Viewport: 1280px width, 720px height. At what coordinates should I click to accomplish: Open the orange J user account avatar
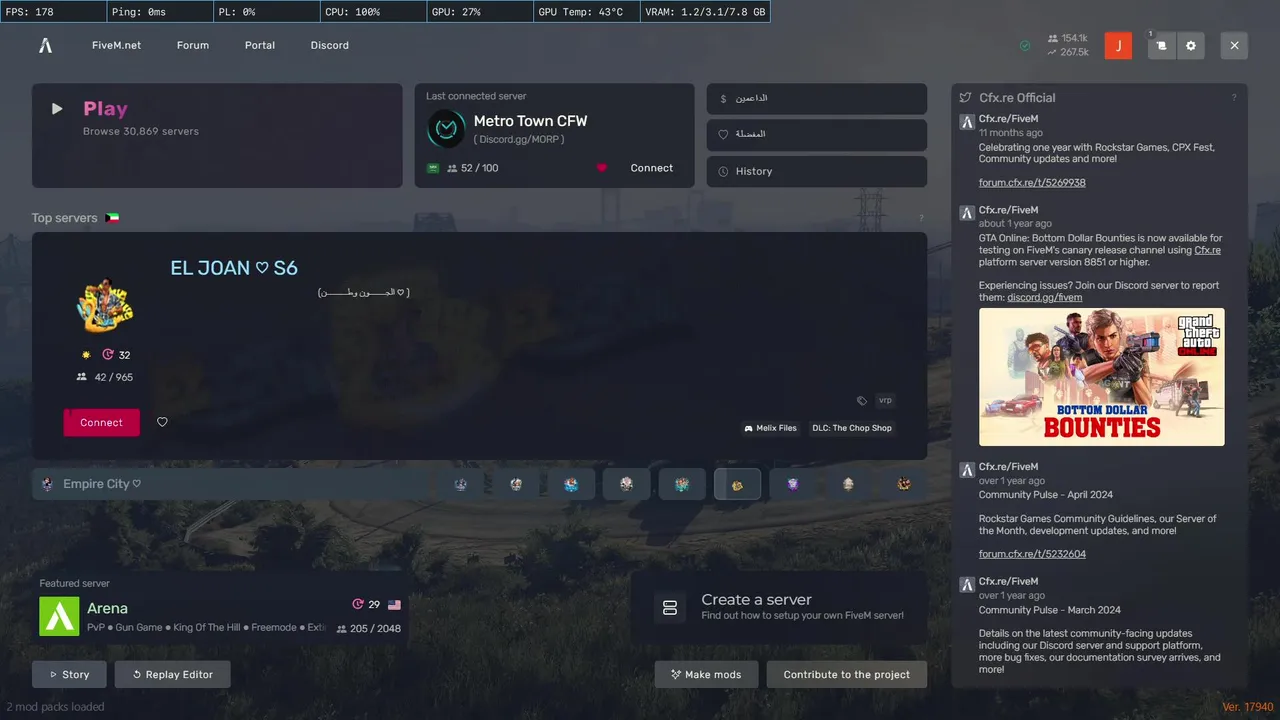(1119, 45)
